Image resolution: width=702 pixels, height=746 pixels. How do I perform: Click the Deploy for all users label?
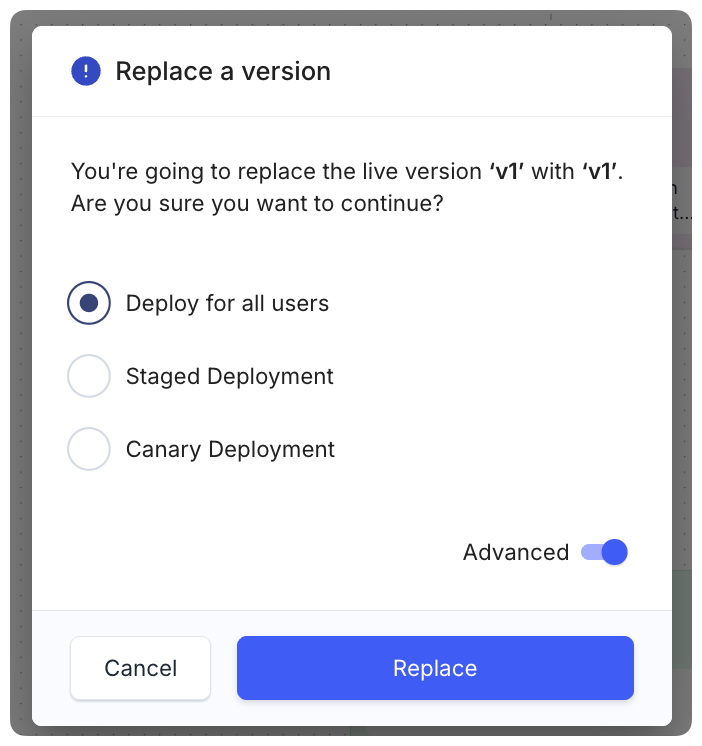coord(227,304)
